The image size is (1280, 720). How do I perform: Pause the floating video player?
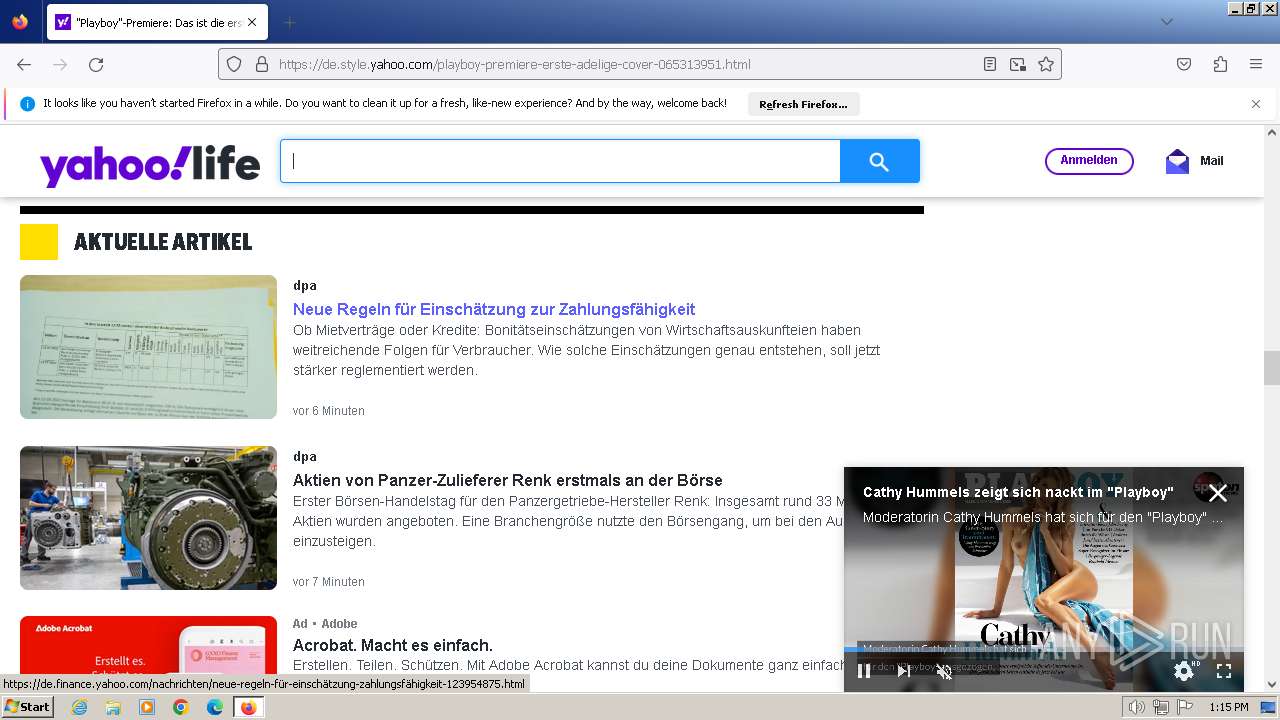pyautogui.click(x=864, y=671)
